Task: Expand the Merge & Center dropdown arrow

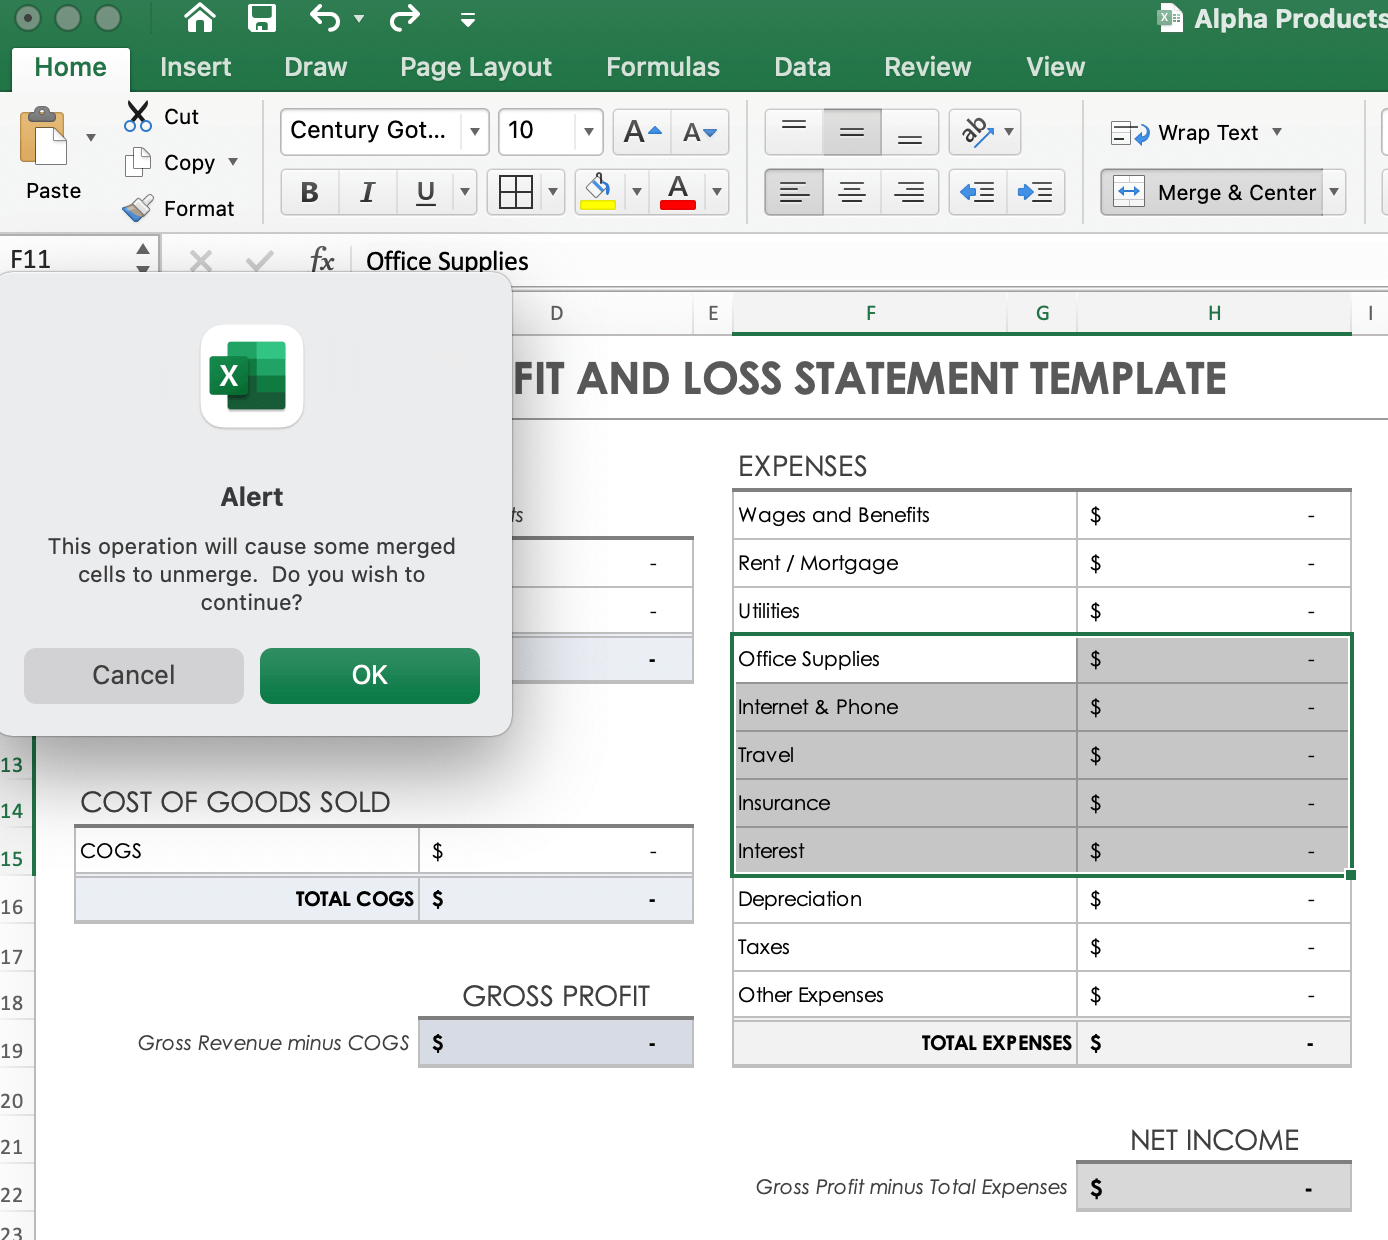Action: click(1334, 192)
